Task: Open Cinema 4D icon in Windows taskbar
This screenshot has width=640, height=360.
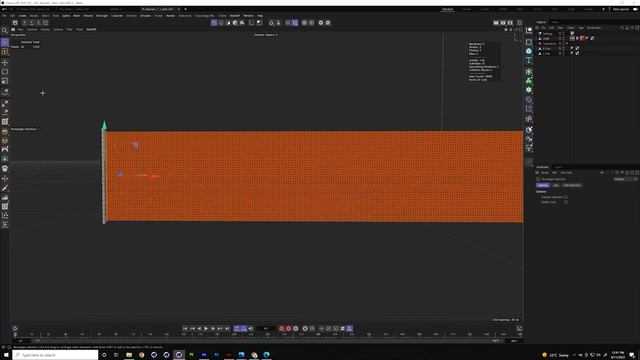Action: pyautogui.click(x=179, y=355)
